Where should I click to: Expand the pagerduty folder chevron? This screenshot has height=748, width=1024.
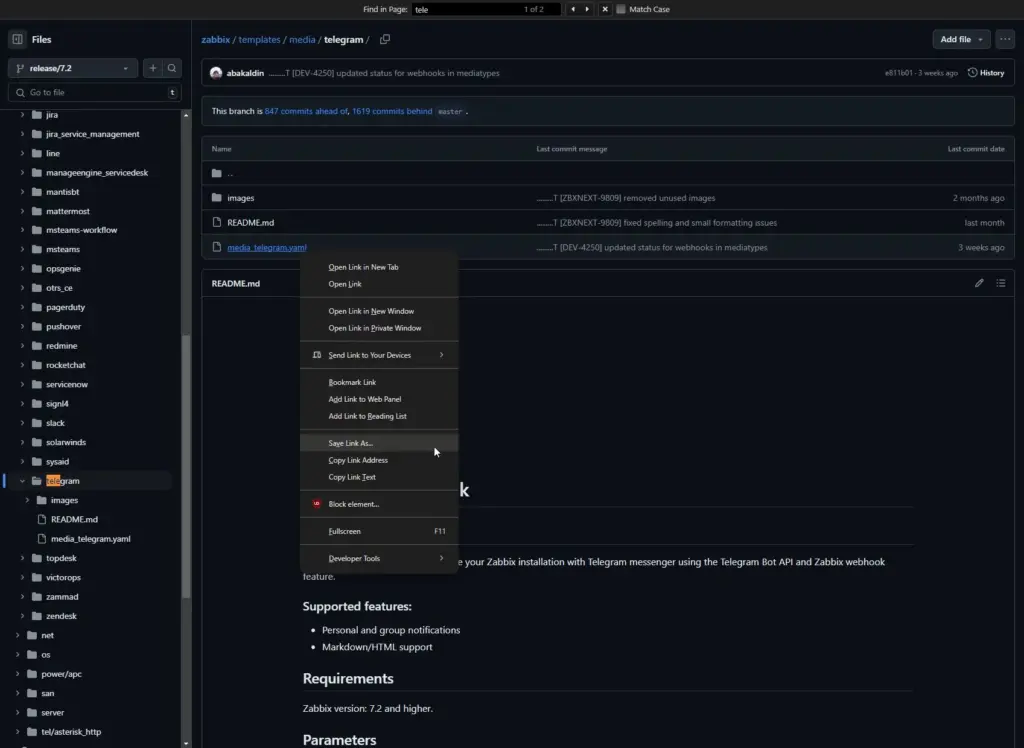pos(22,307)
